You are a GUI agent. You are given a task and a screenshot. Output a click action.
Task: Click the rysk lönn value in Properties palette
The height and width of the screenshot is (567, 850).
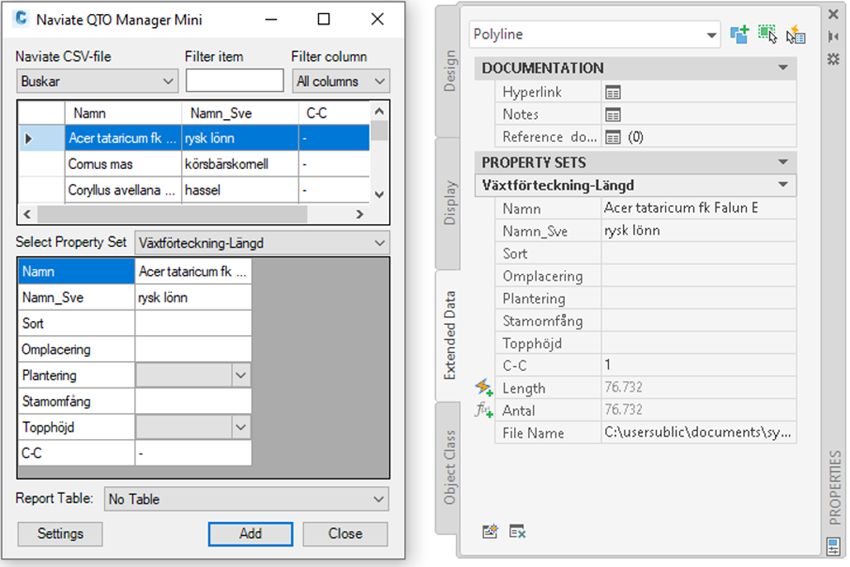[x=698, y=230]
